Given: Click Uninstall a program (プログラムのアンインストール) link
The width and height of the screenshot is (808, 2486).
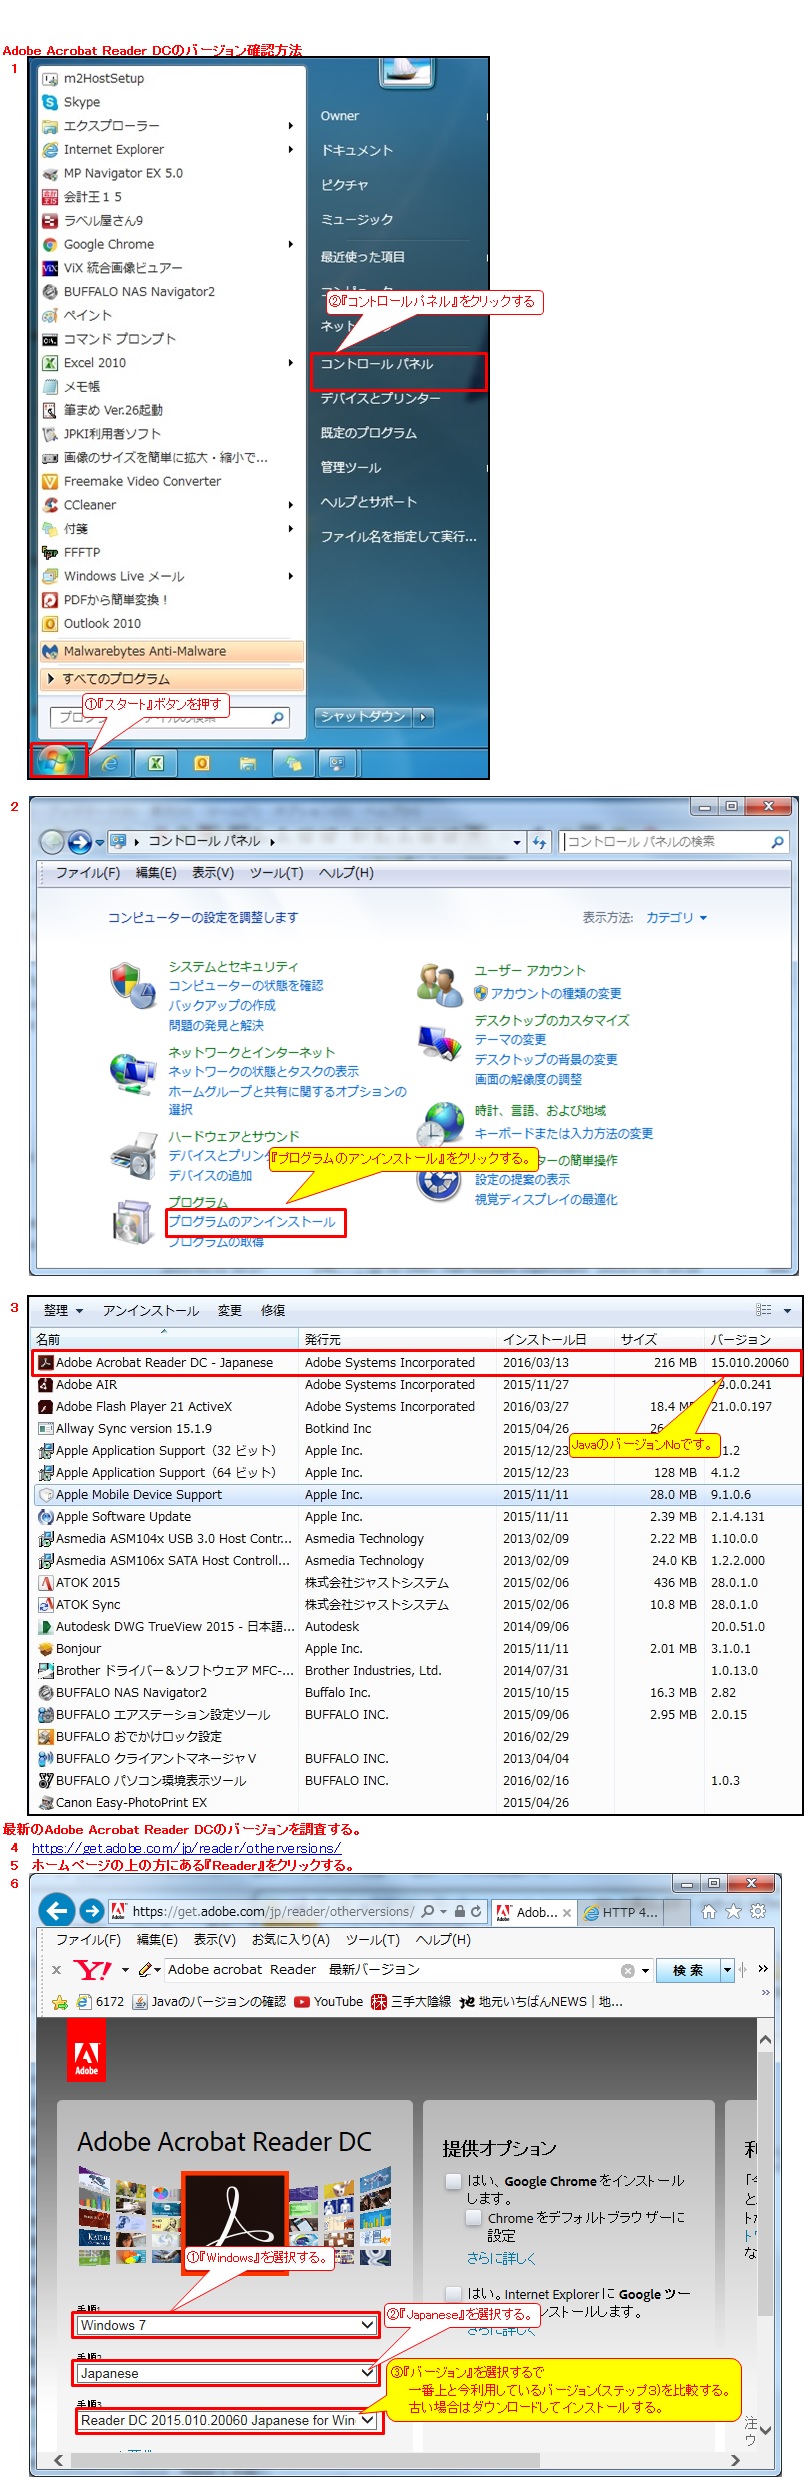Looking at the screenshot, I should tap(252, 1222).
